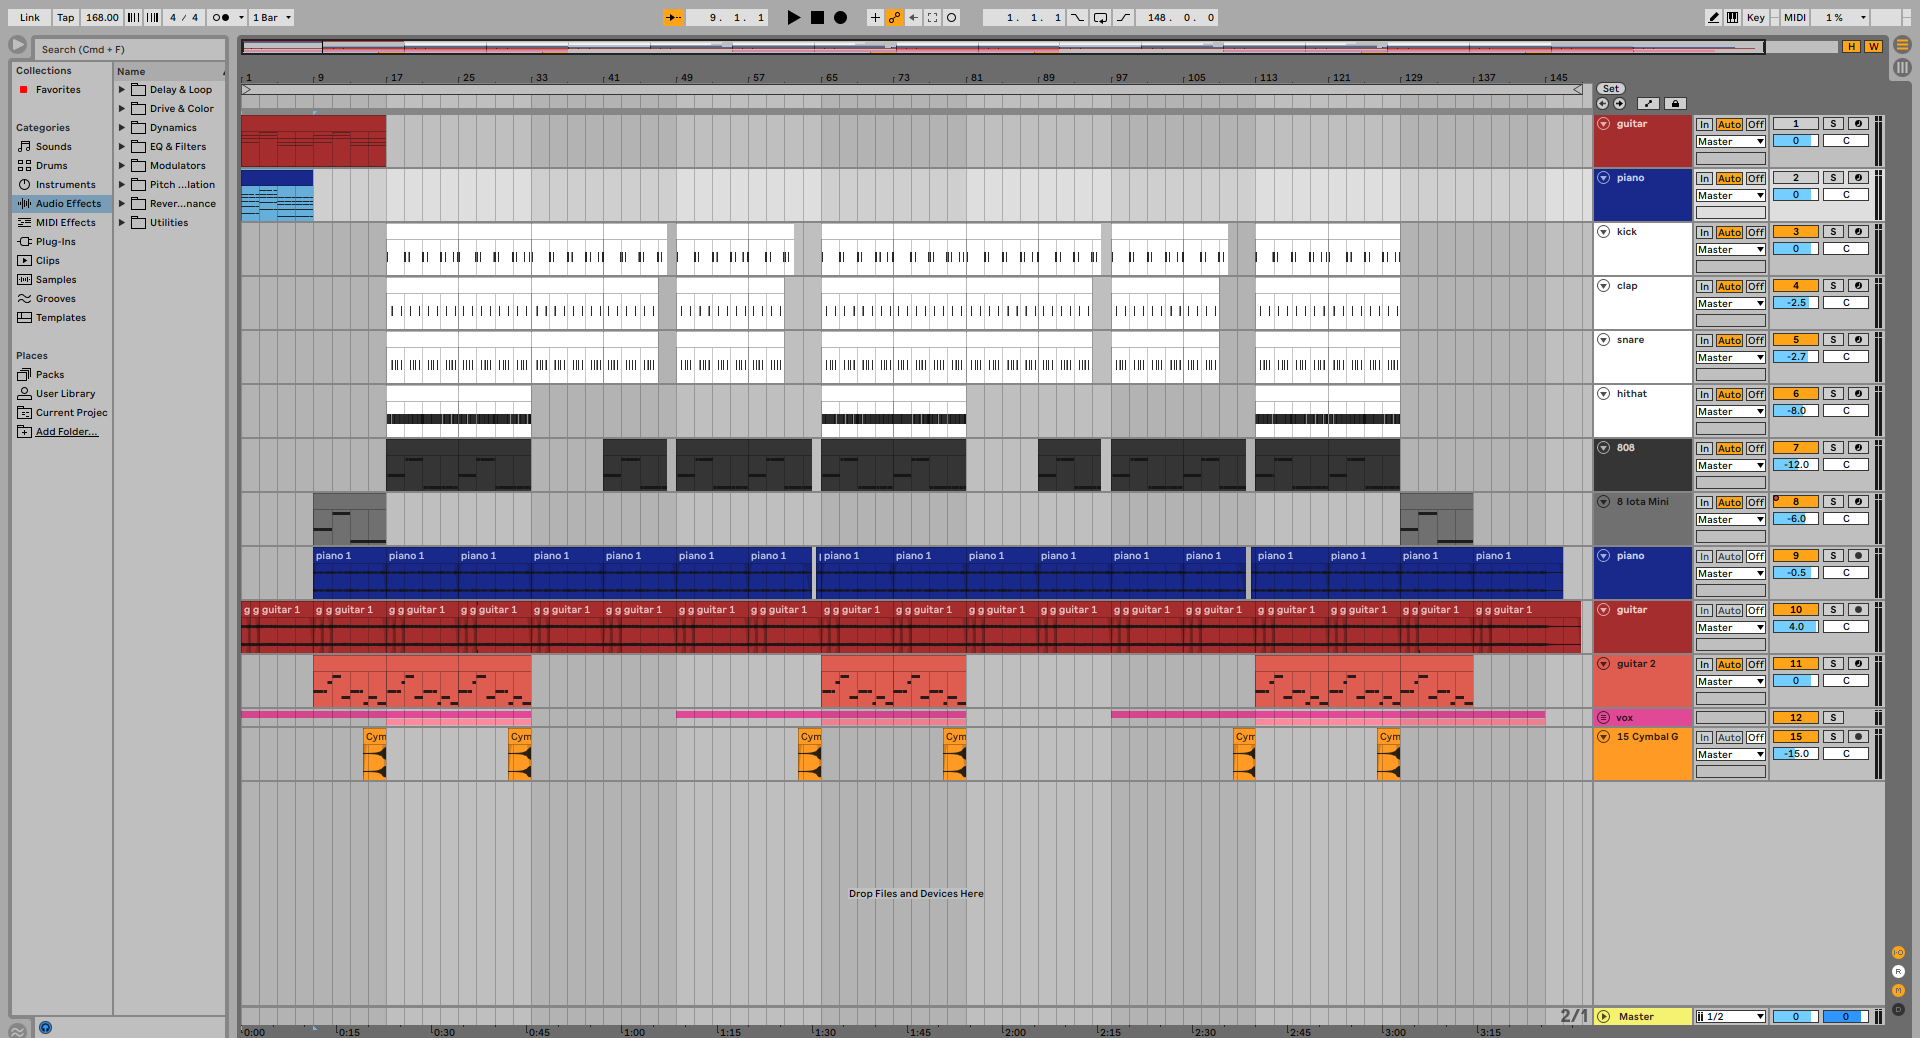Click the Session Record circle button

tap(951, 17)
